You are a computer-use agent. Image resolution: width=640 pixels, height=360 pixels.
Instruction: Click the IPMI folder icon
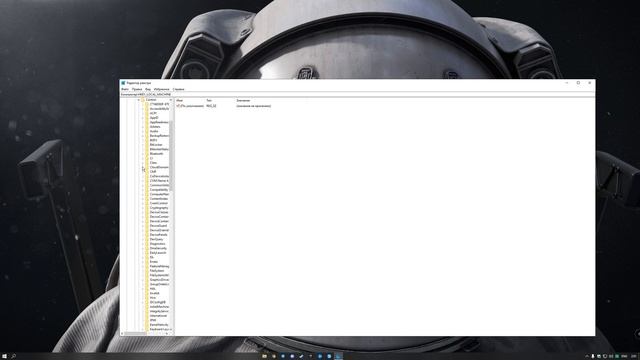point(147,320)
